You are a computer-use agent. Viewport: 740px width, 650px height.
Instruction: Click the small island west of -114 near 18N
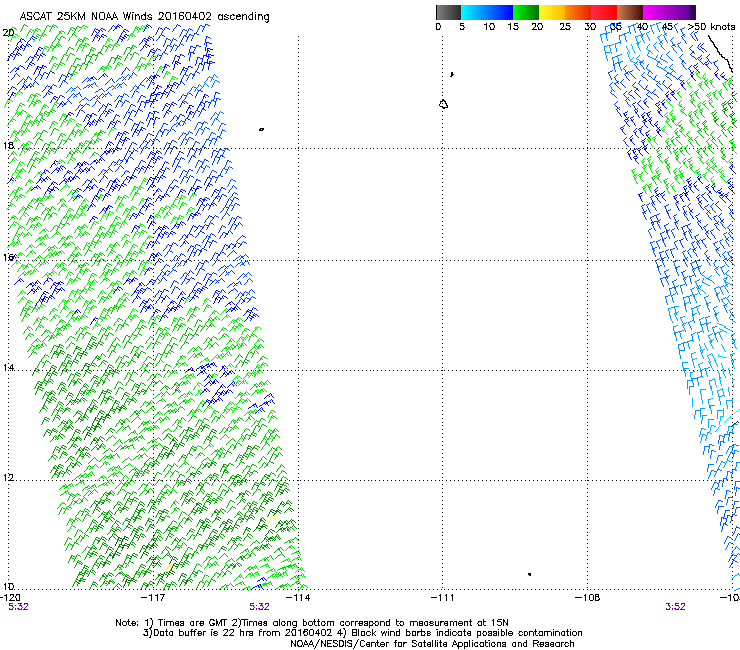click(261, 129)
